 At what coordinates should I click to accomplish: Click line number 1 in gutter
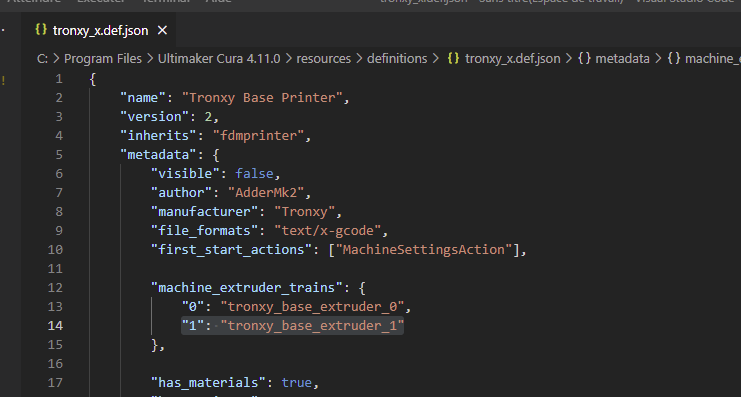coord(59,78)
